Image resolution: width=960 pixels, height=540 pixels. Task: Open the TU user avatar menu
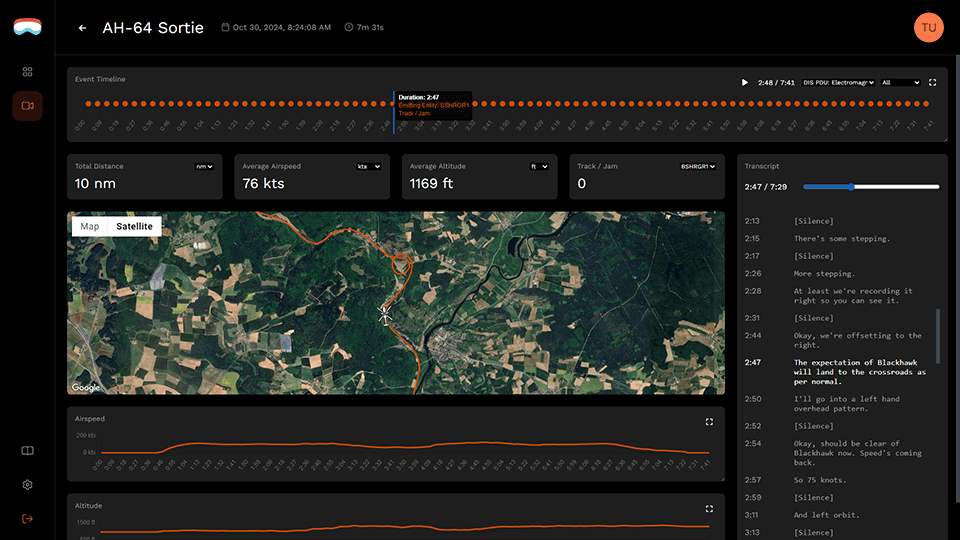[928, 28]
